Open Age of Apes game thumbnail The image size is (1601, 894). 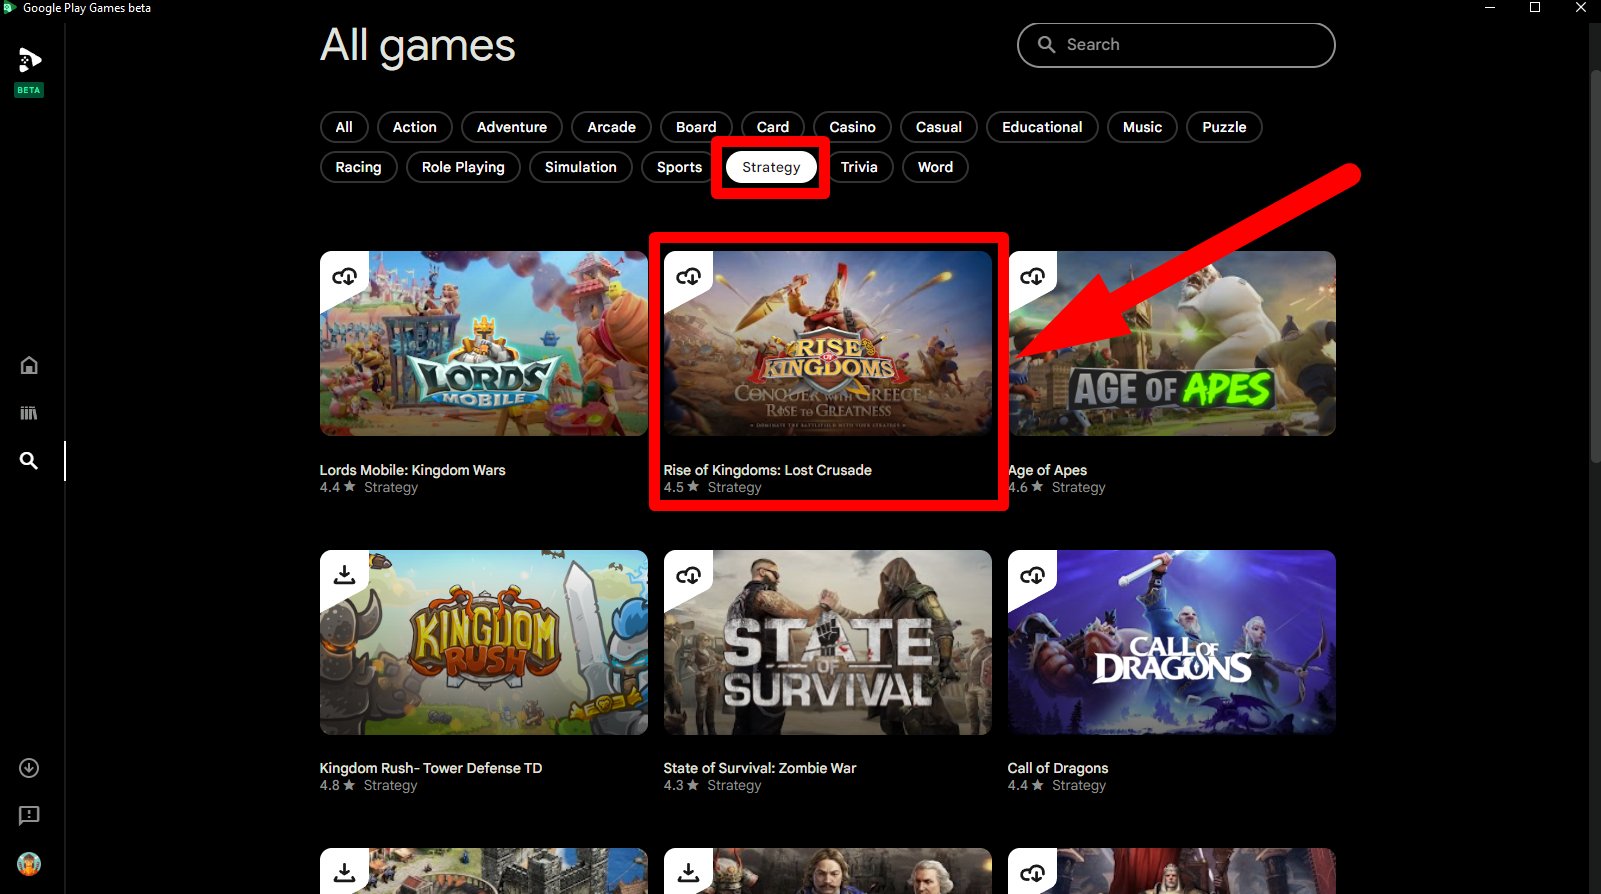click(1172, 343)
